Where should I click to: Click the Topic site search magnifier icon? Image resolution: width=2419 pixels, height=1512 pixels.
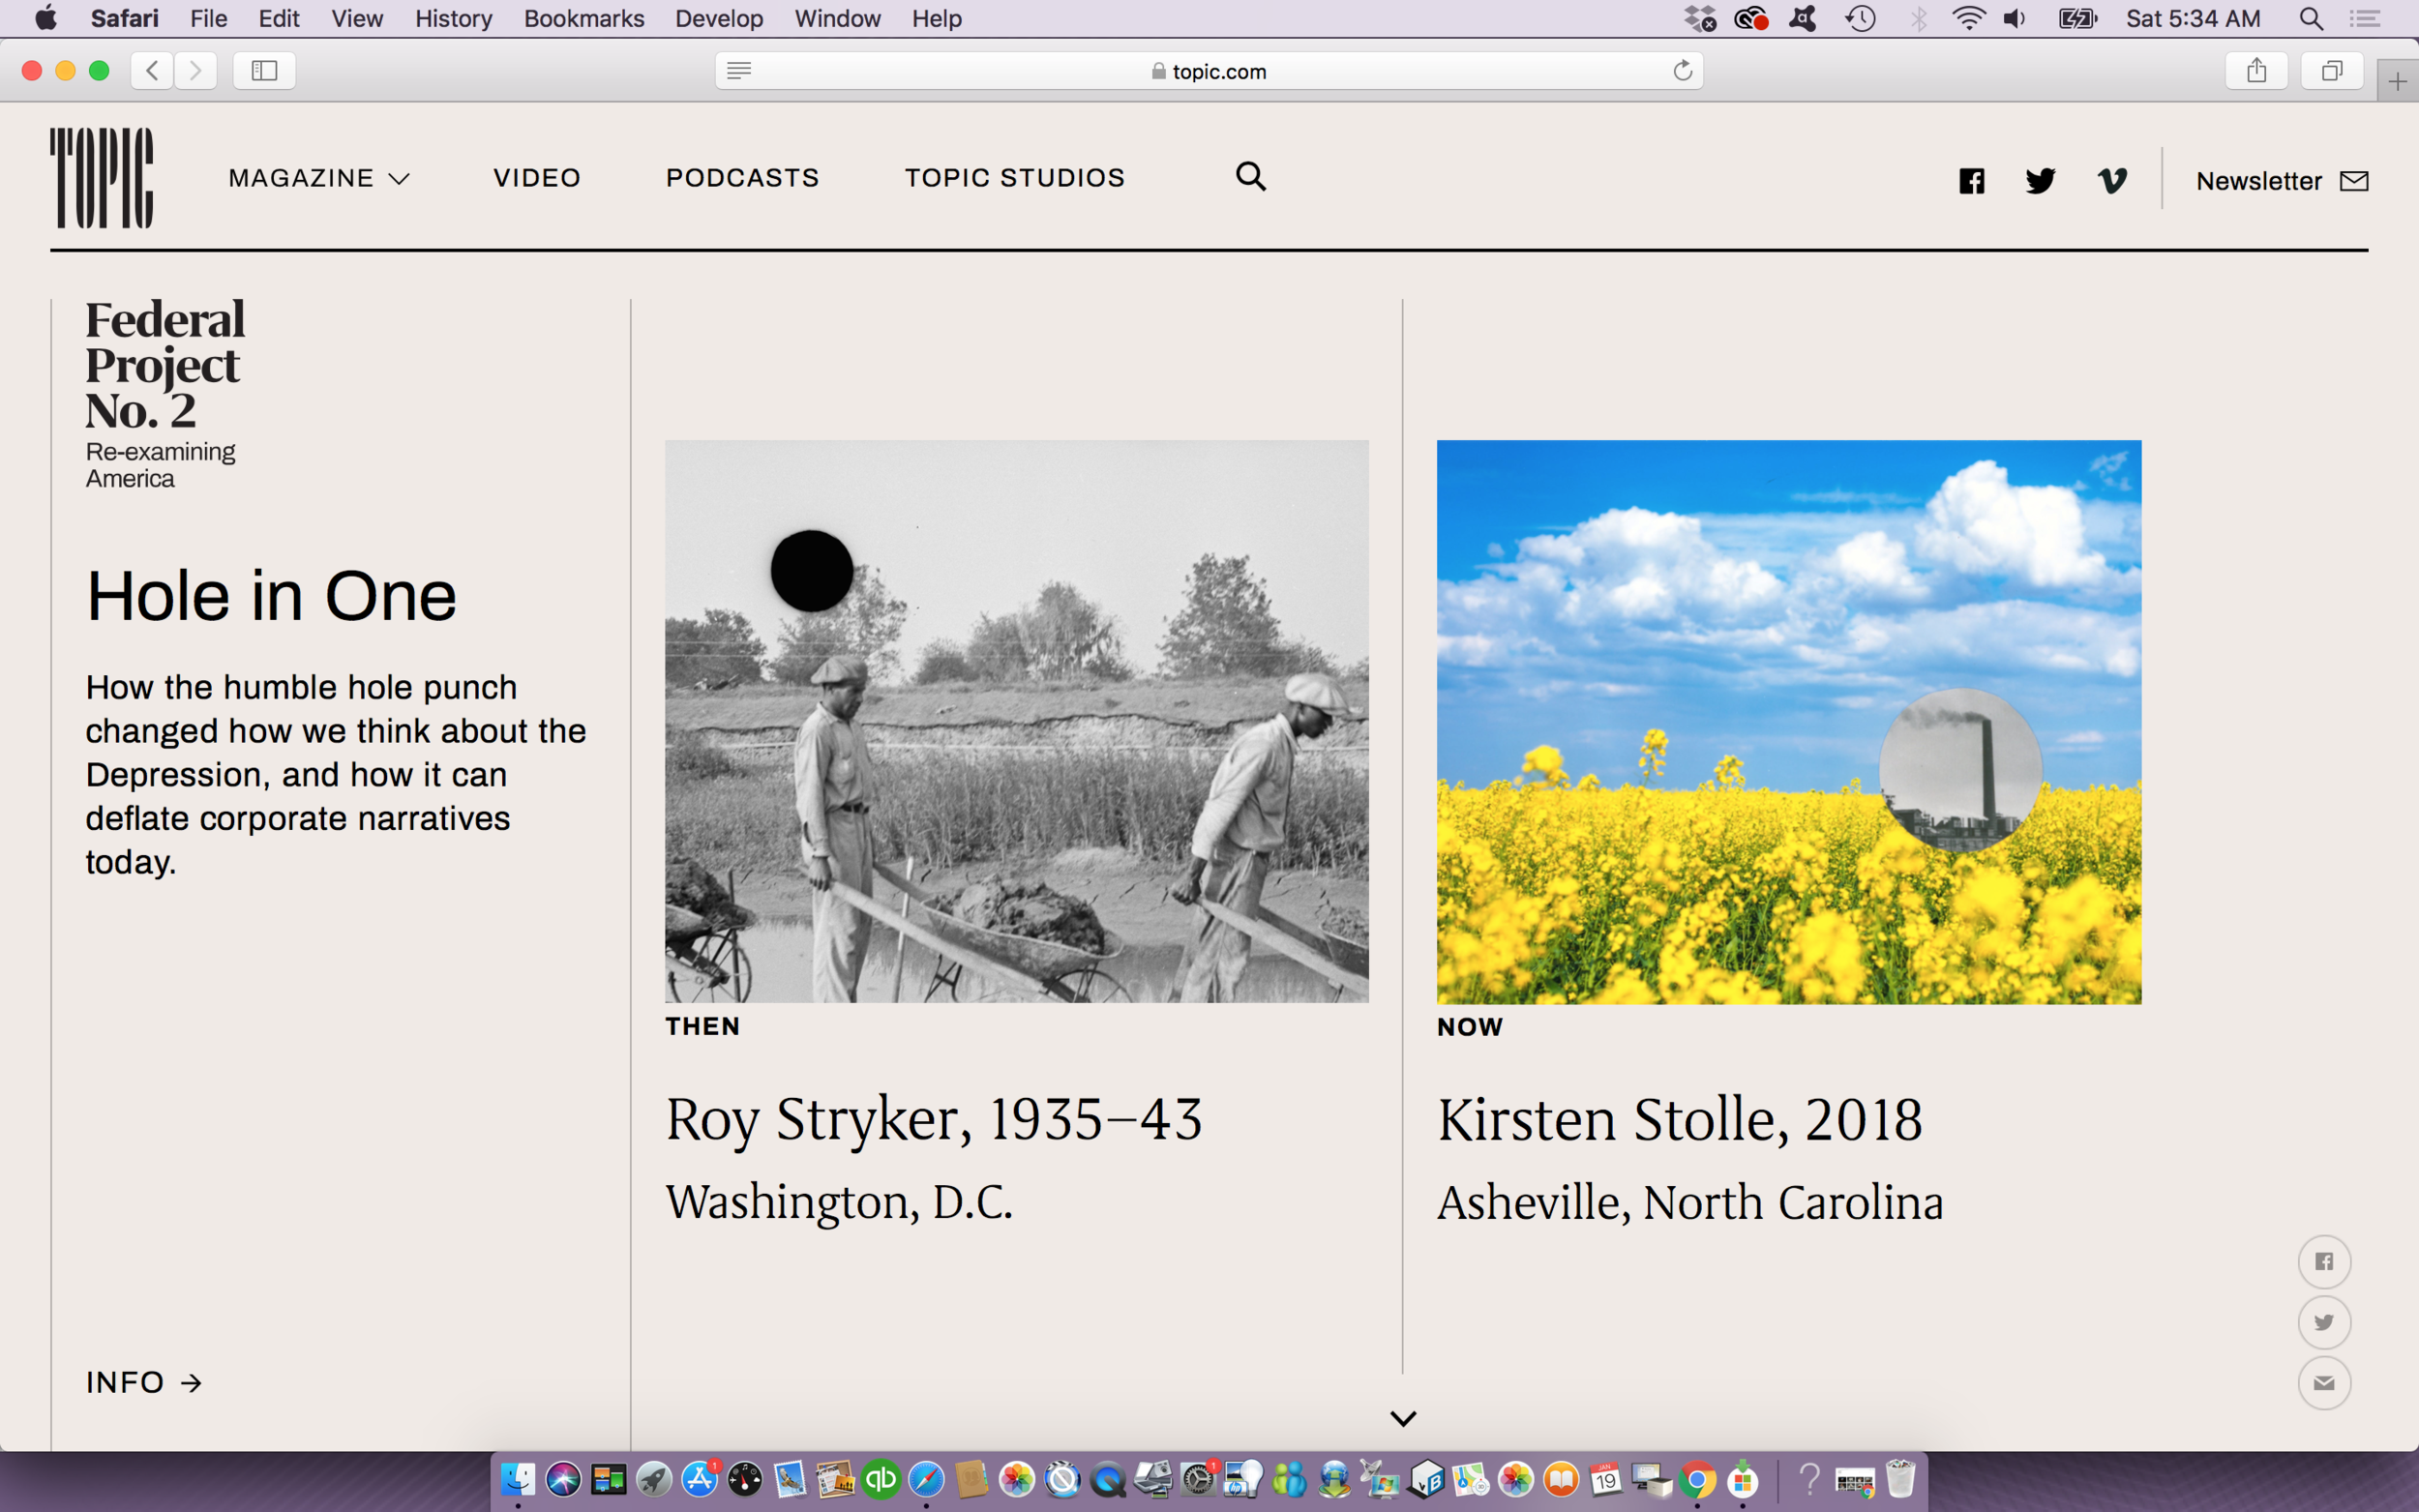point(1250,177)
